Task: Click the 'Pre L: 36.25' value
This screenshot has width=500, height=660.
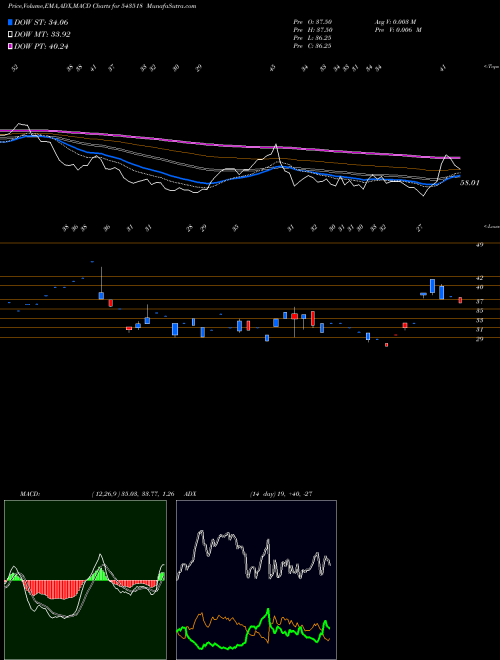Action: [x=313, y=38]
